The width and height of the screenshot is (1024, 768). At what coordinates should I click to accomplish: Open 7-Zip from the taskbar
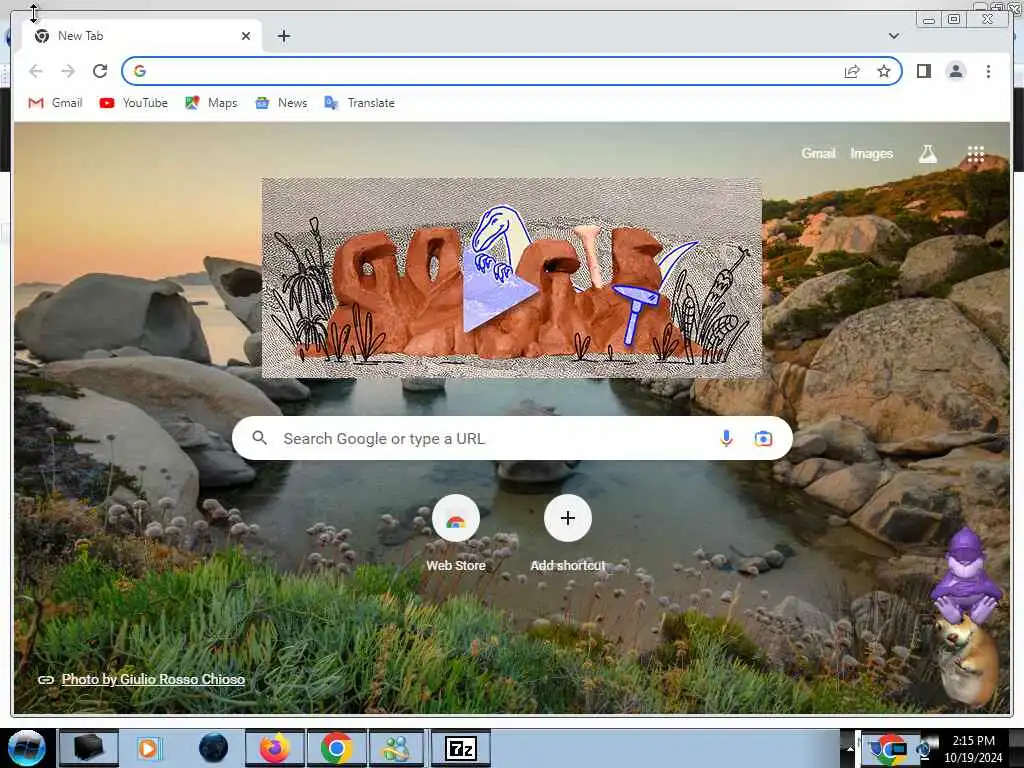click(x=460, y=748)
